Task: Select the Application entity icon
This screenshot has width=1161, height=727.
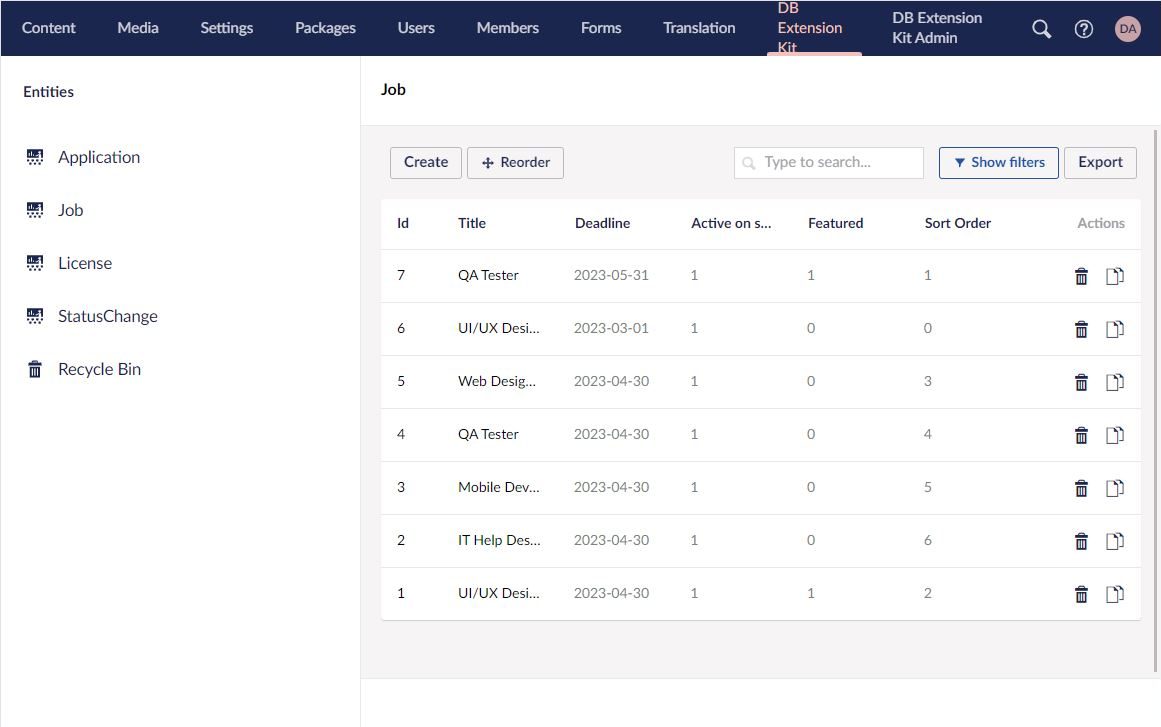Action: [35, 156]
